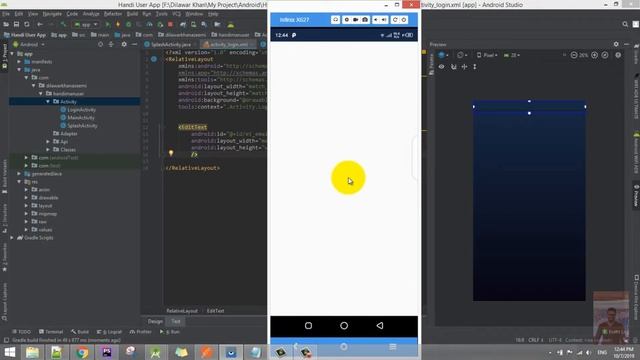Open the TODO tool window
The width and height of the screenshot is (640, 360).
point(22,332)
